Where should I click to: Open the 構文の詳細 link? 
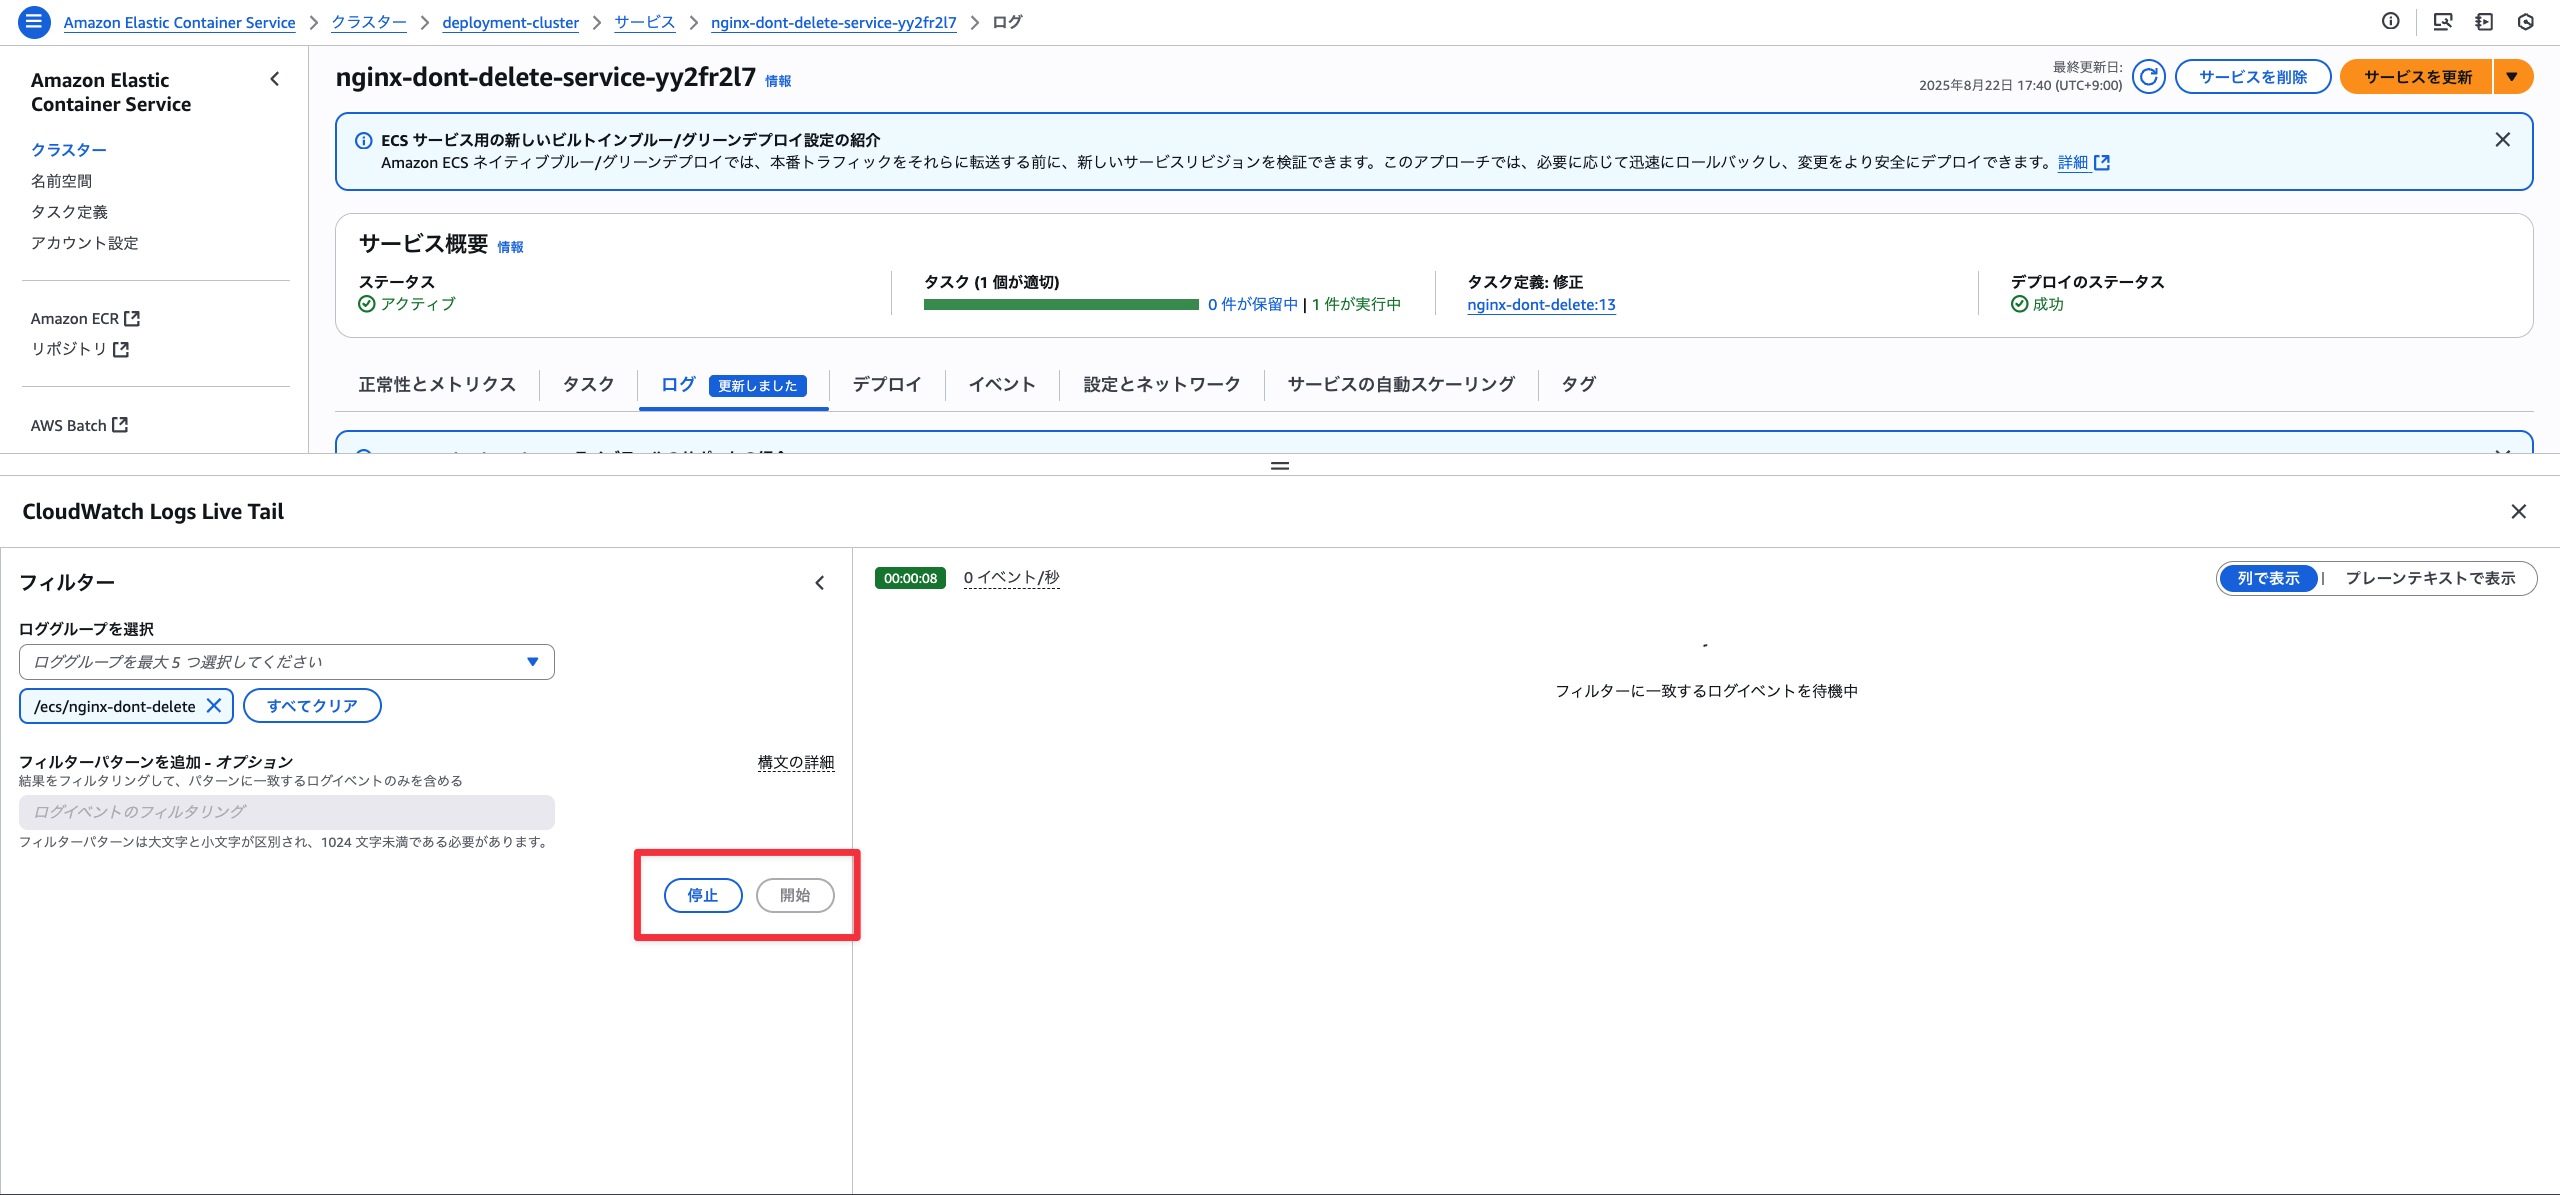pyautogui.click(x=796, y=763)
